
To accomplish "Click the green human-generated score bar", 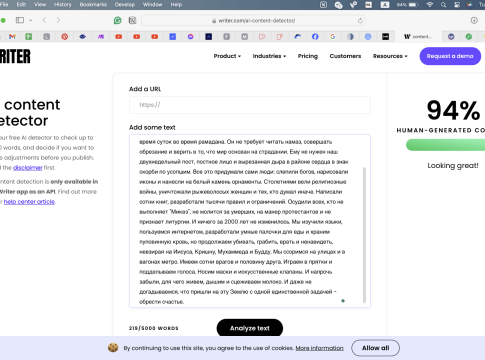I will (445, 145).
